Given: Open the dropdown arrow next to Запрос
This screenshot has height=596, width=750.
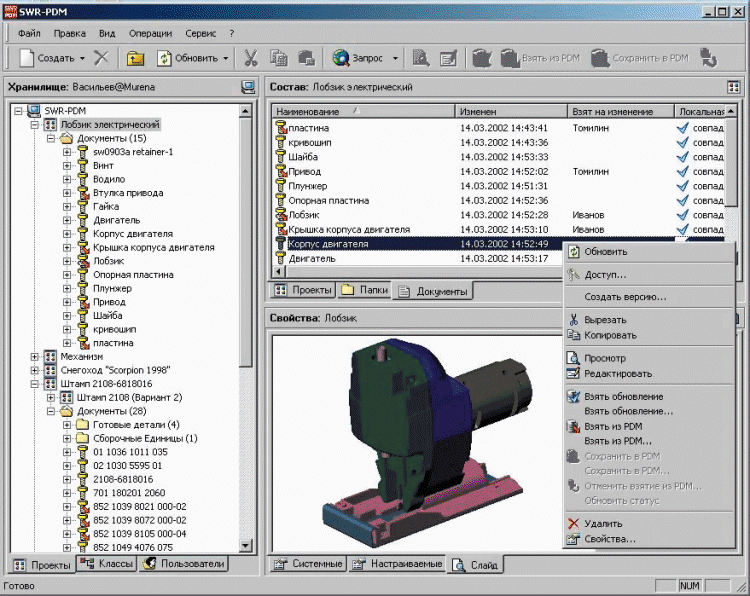Looking at the screenshot, I should [396, 58].
